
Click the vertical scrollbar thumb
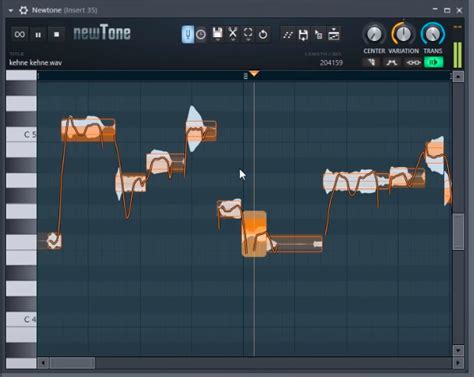pos(458,232)
